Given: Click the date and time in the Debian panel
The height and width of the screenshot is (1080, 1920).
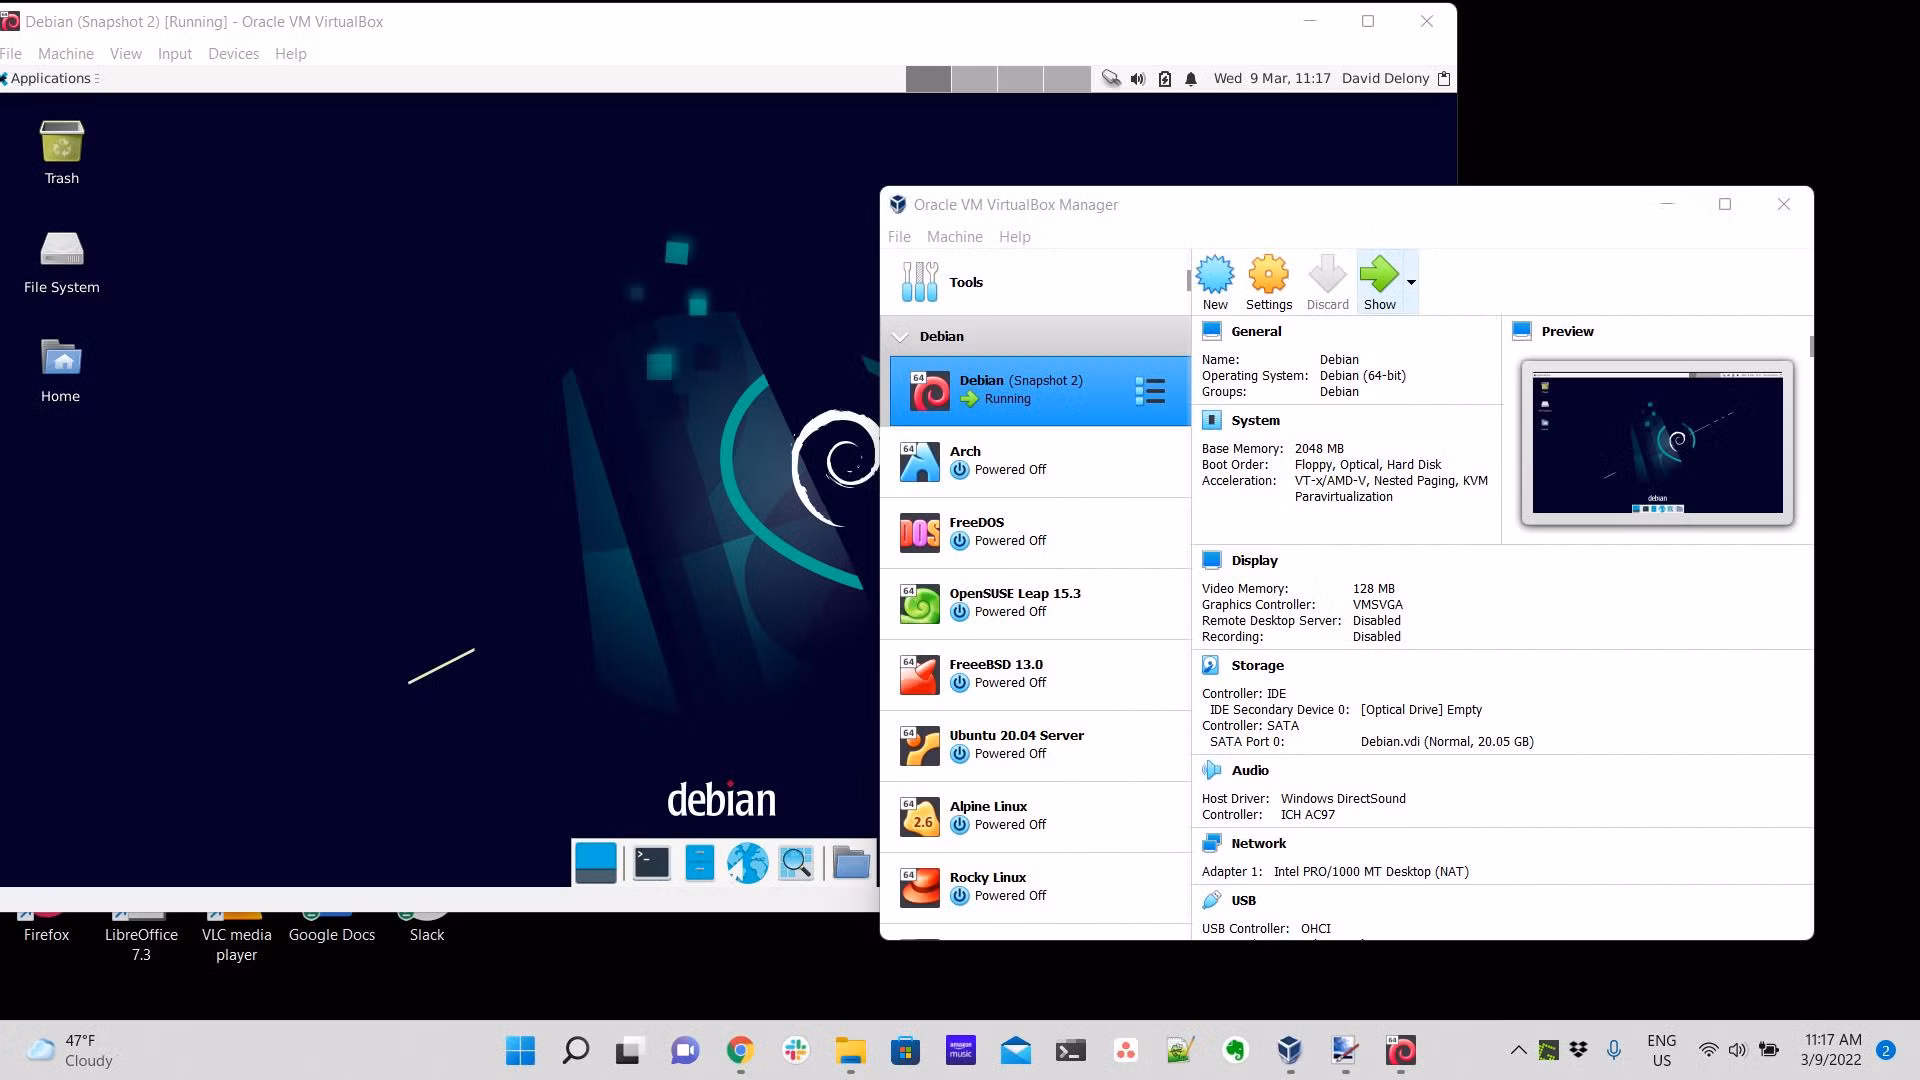Looking at the screenshot, I should tap(1272, 78).
